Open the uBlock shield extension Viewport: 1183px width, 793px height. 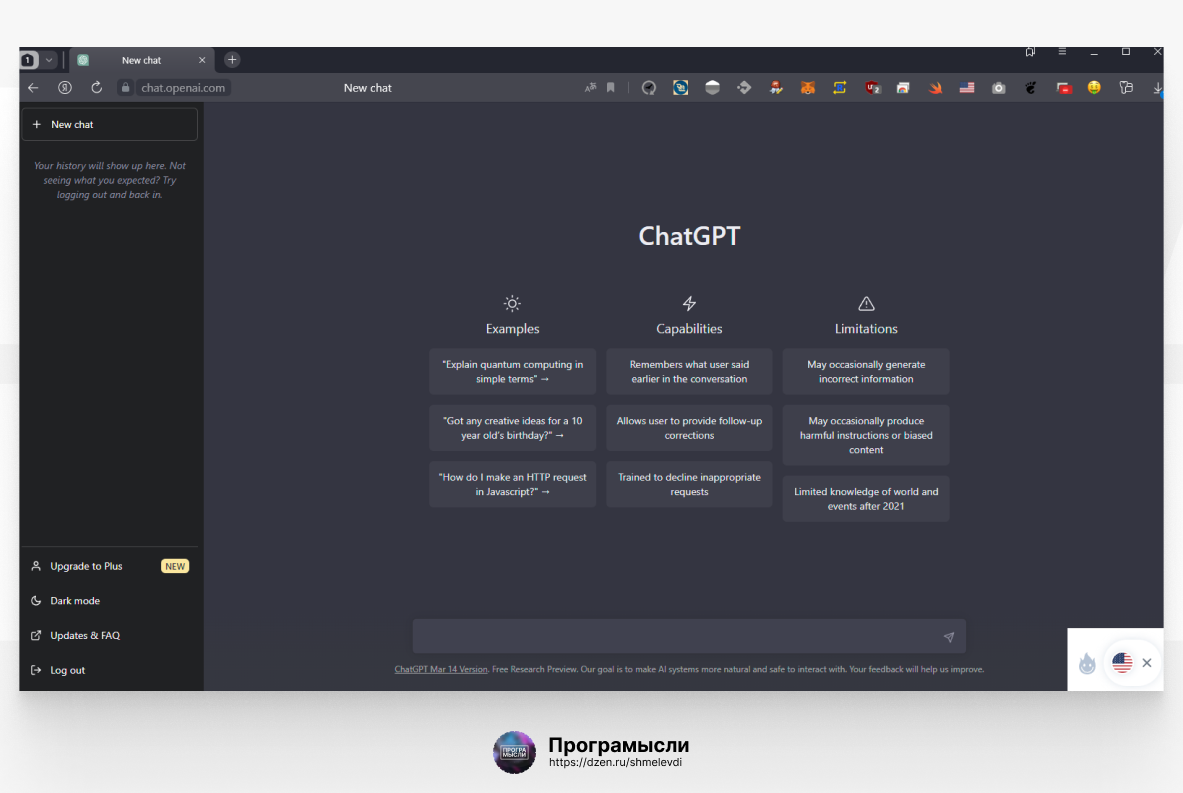pos(872,88)
